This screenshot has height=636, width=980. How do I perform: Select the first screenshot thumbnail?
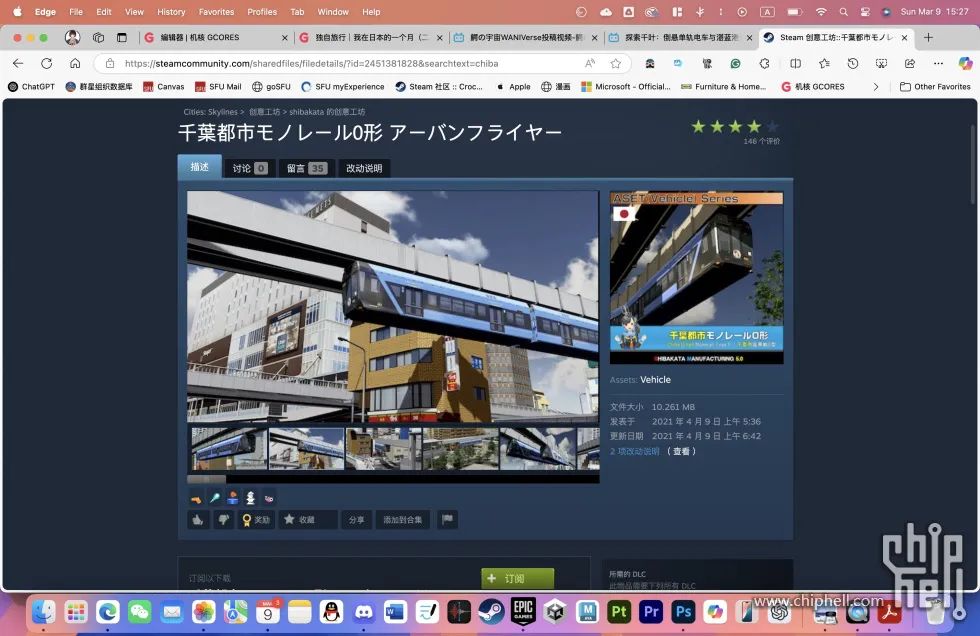[229, 448]
